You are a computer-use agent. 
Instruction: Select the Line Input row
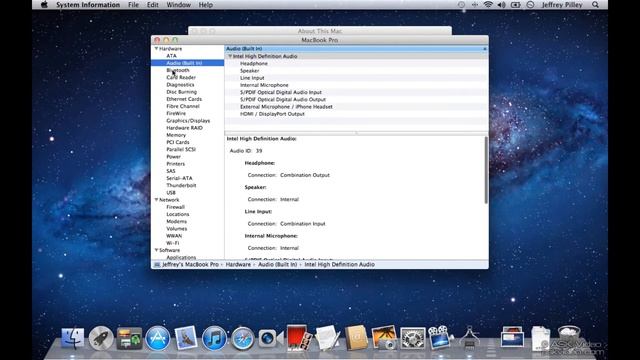pos(356,78)
